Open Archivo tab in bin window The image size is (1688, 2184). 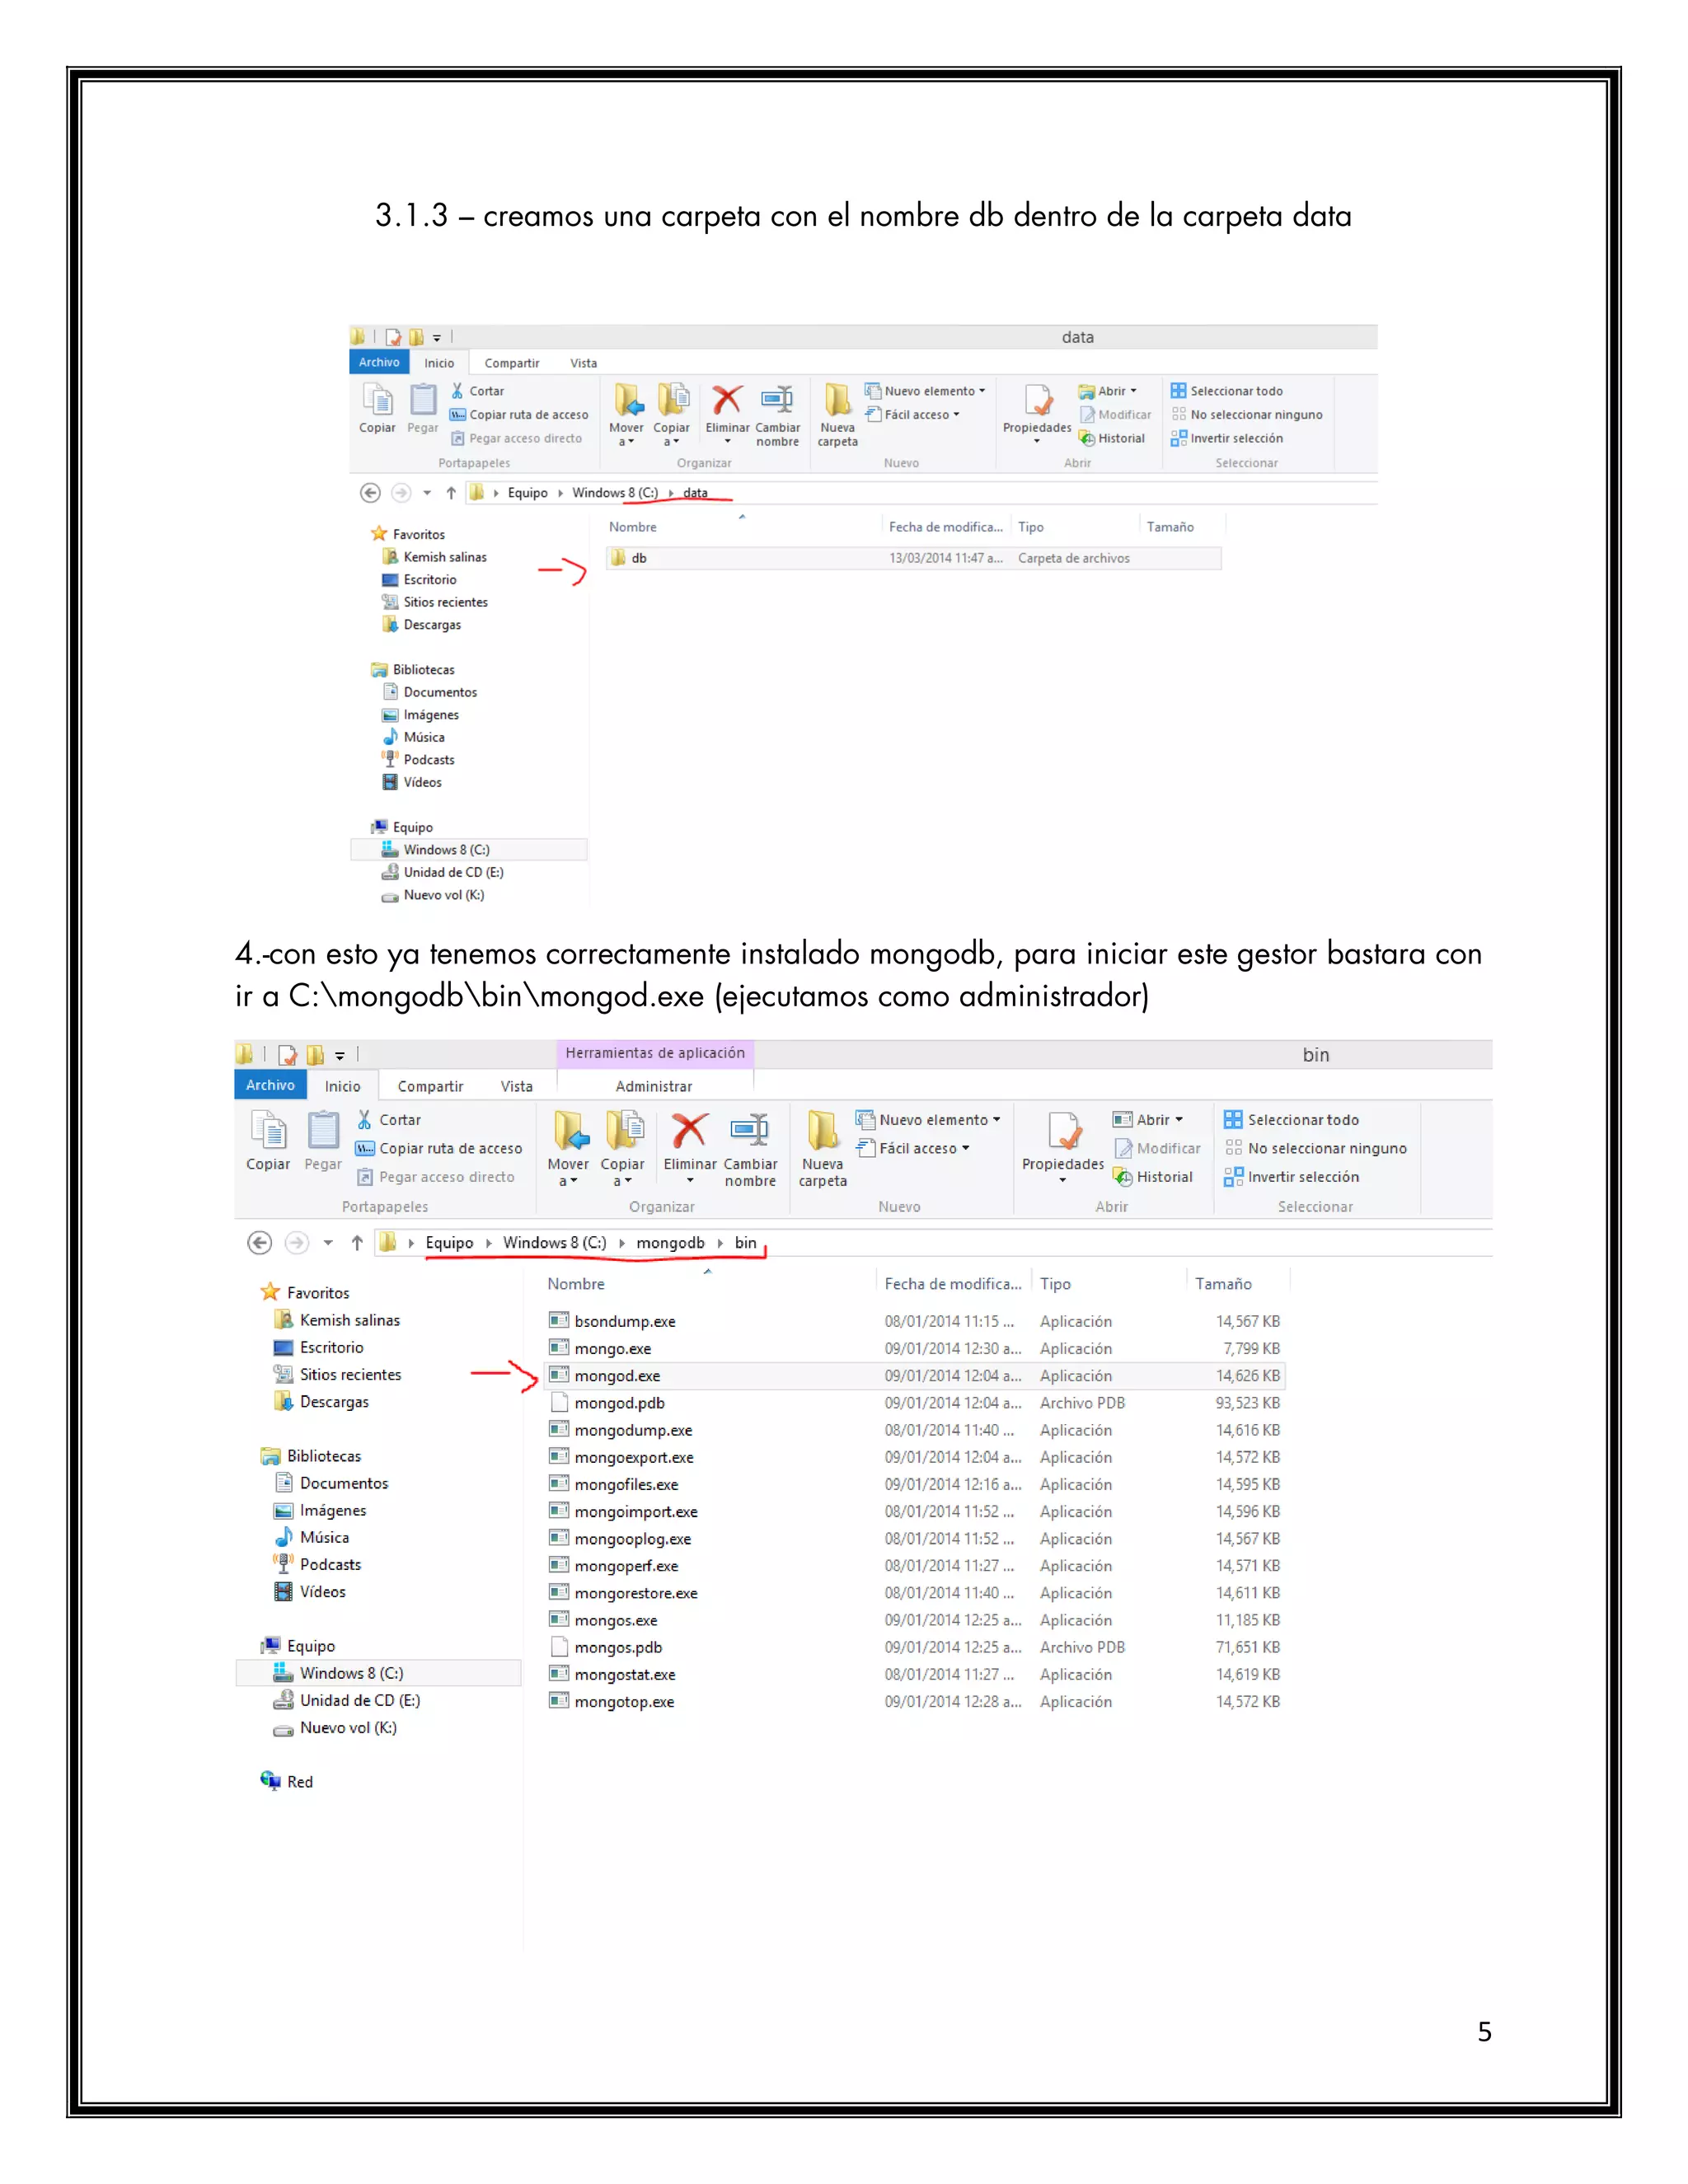(x=271, y=1085)
